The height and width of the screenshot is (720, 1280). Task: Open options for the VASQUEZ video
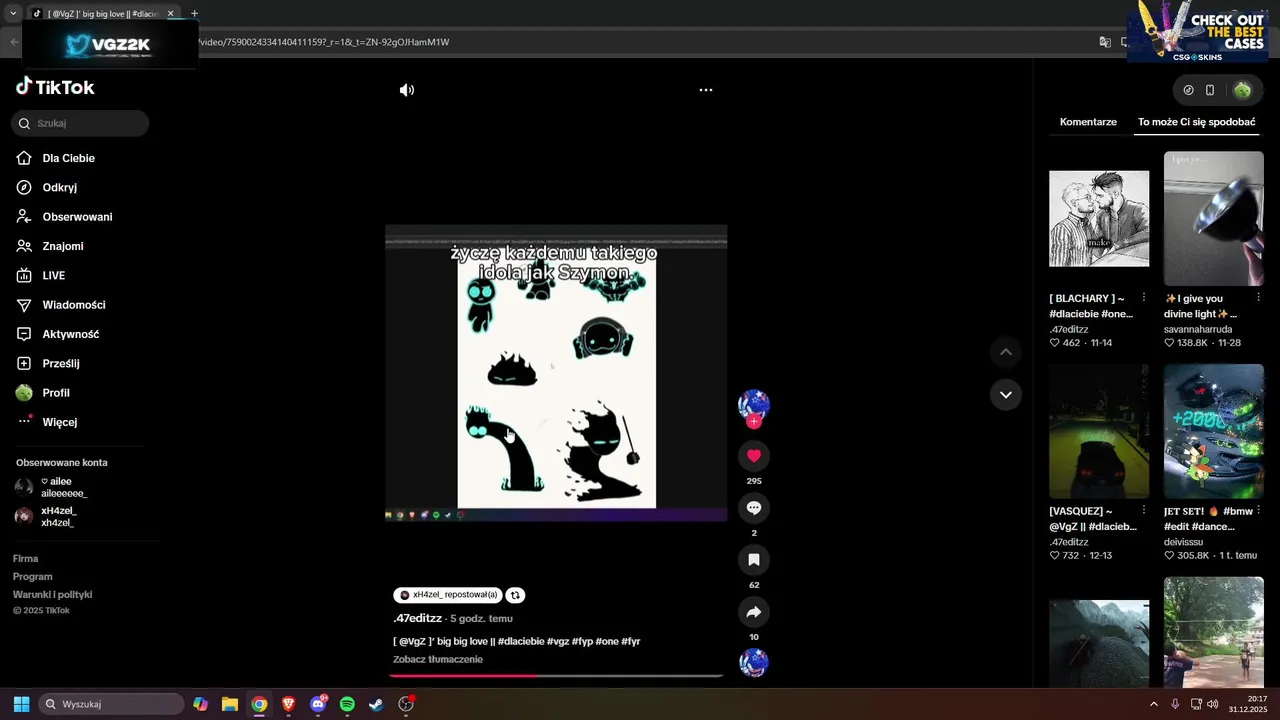(x=1144, y=511)
